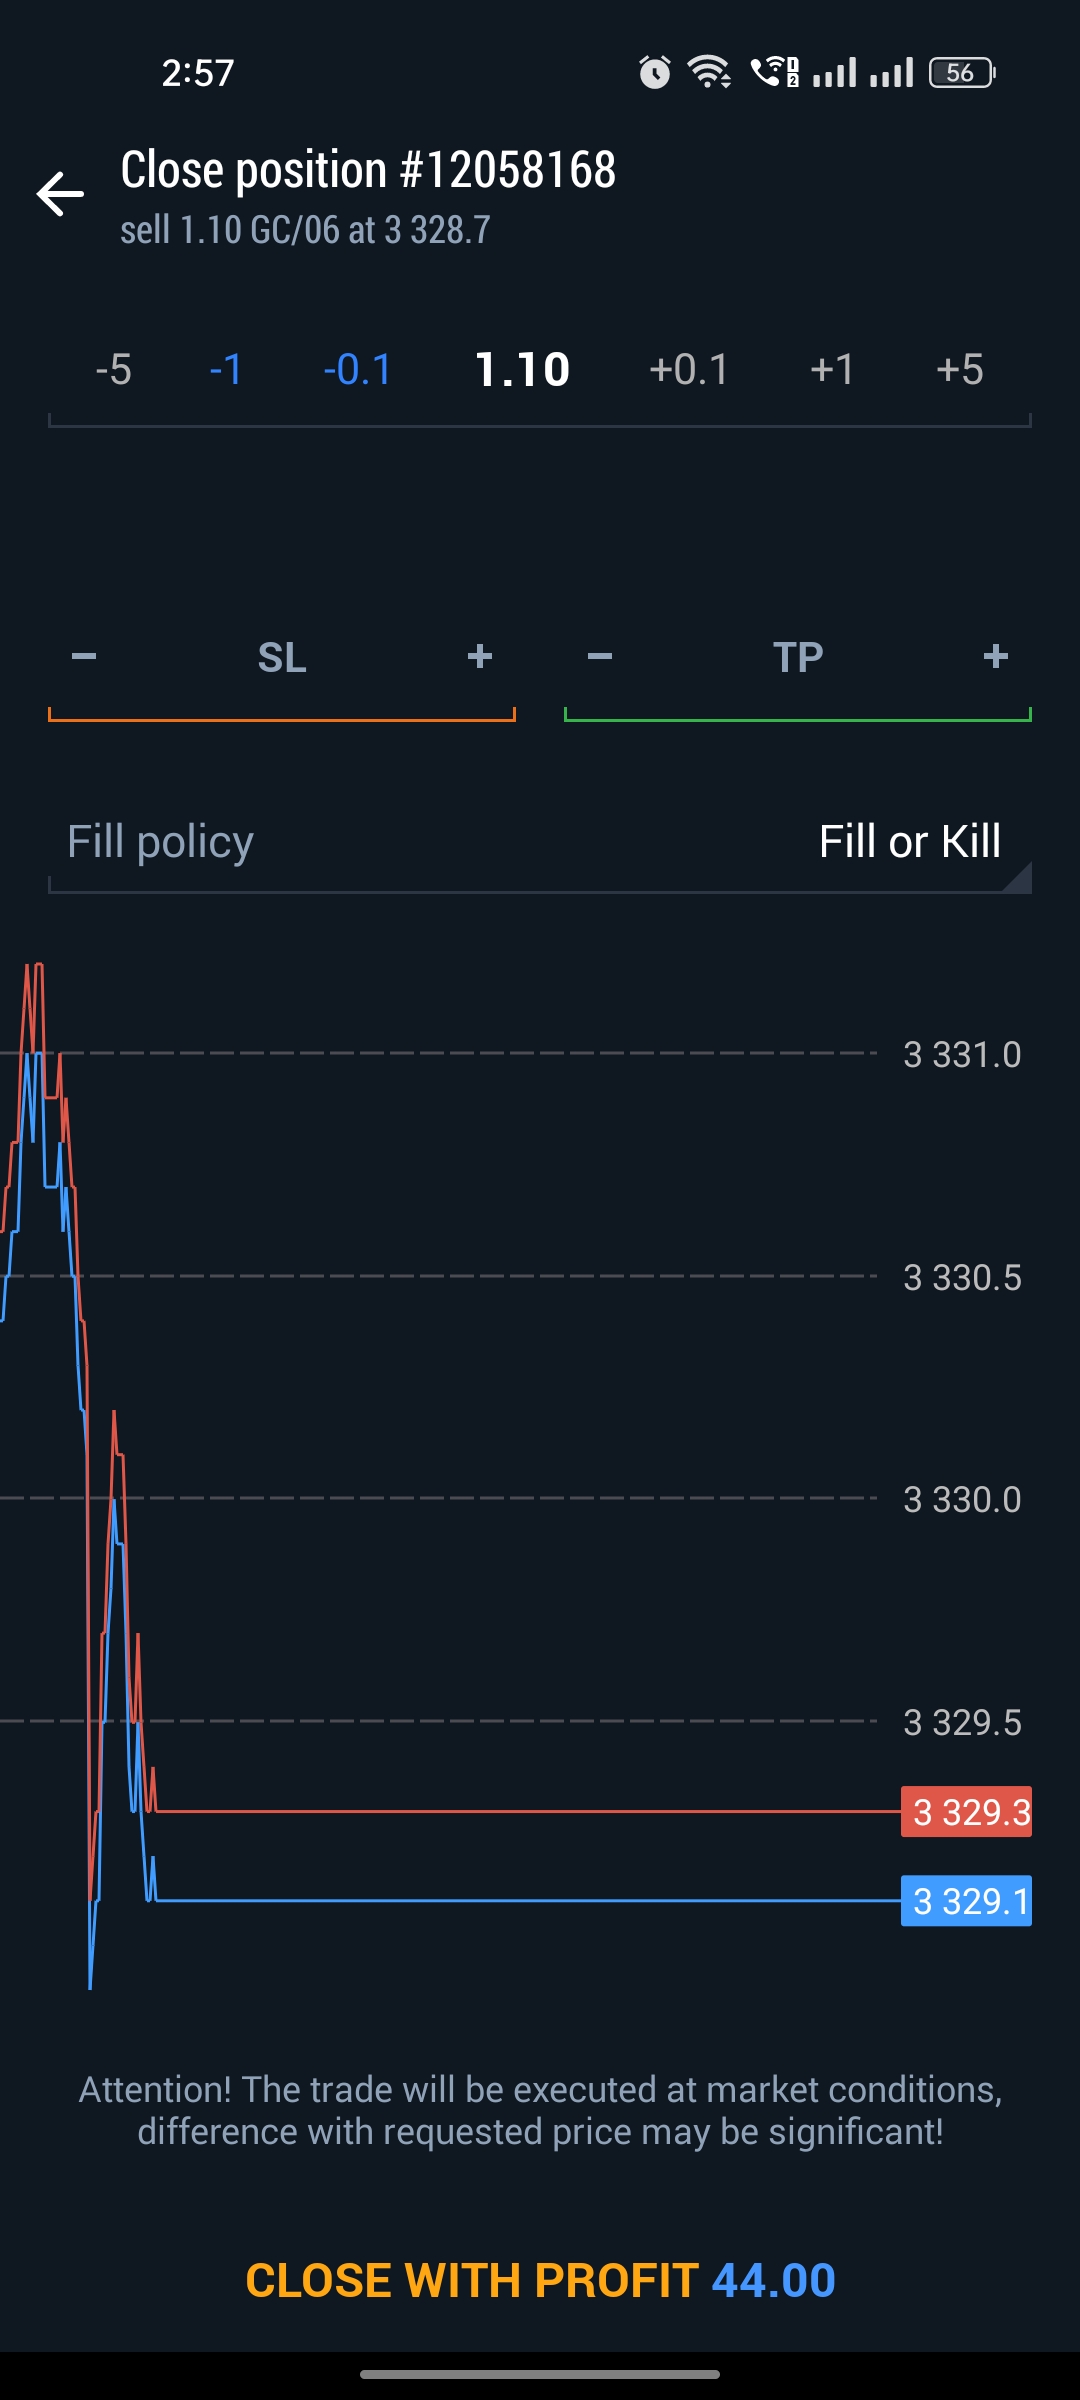Screen dimensions: 1080x2400
Task: Tap the alarm icon in status bar
Action: click(655, 72)
